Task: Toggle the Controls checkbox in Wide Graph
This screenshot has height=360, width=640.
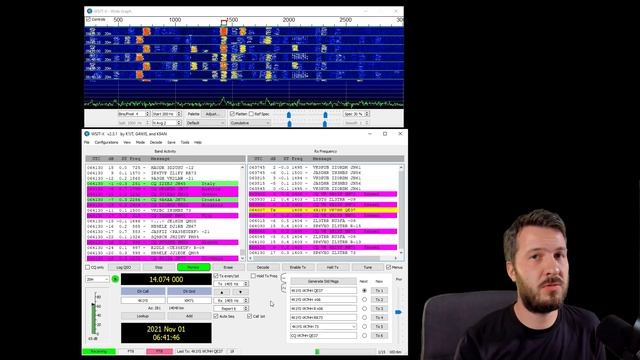Action: [88, 19]
